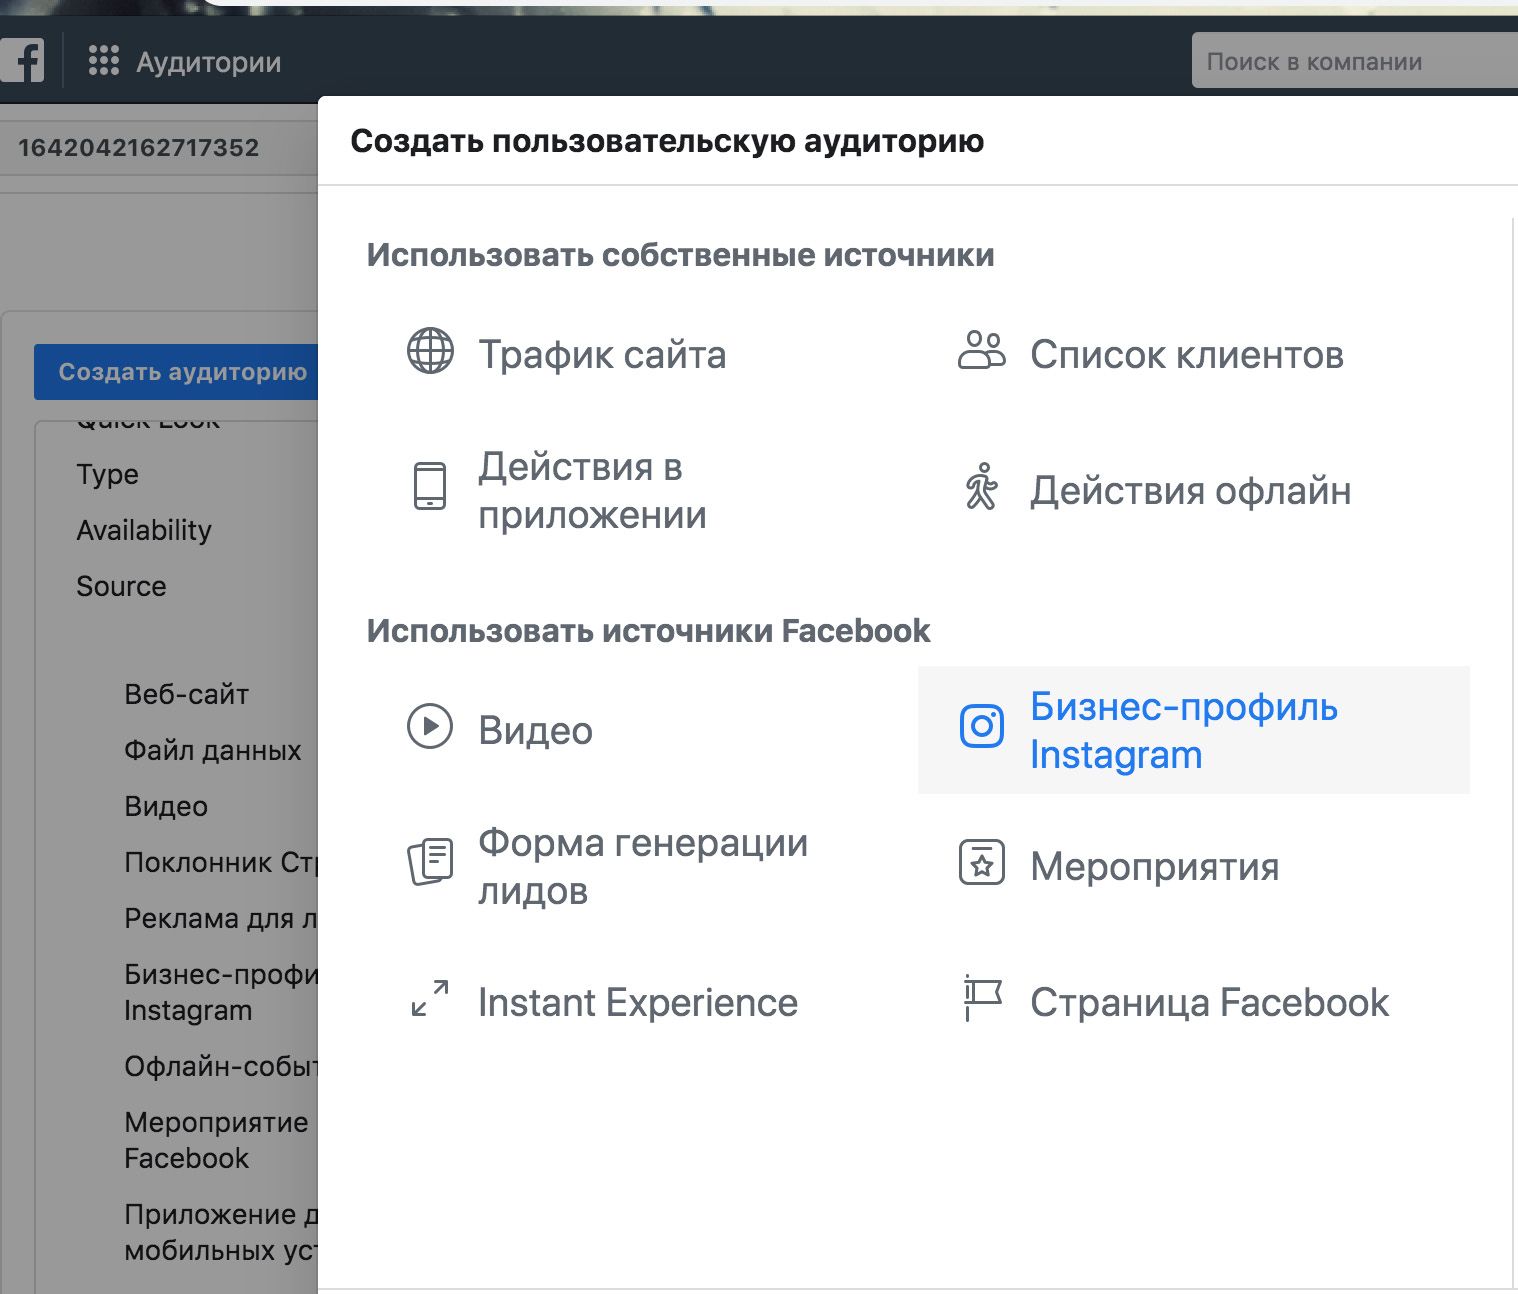Select Приложение для мобильных устройств filter
Viewport: 1518px width, 1294px height.
coord(220,1232)
